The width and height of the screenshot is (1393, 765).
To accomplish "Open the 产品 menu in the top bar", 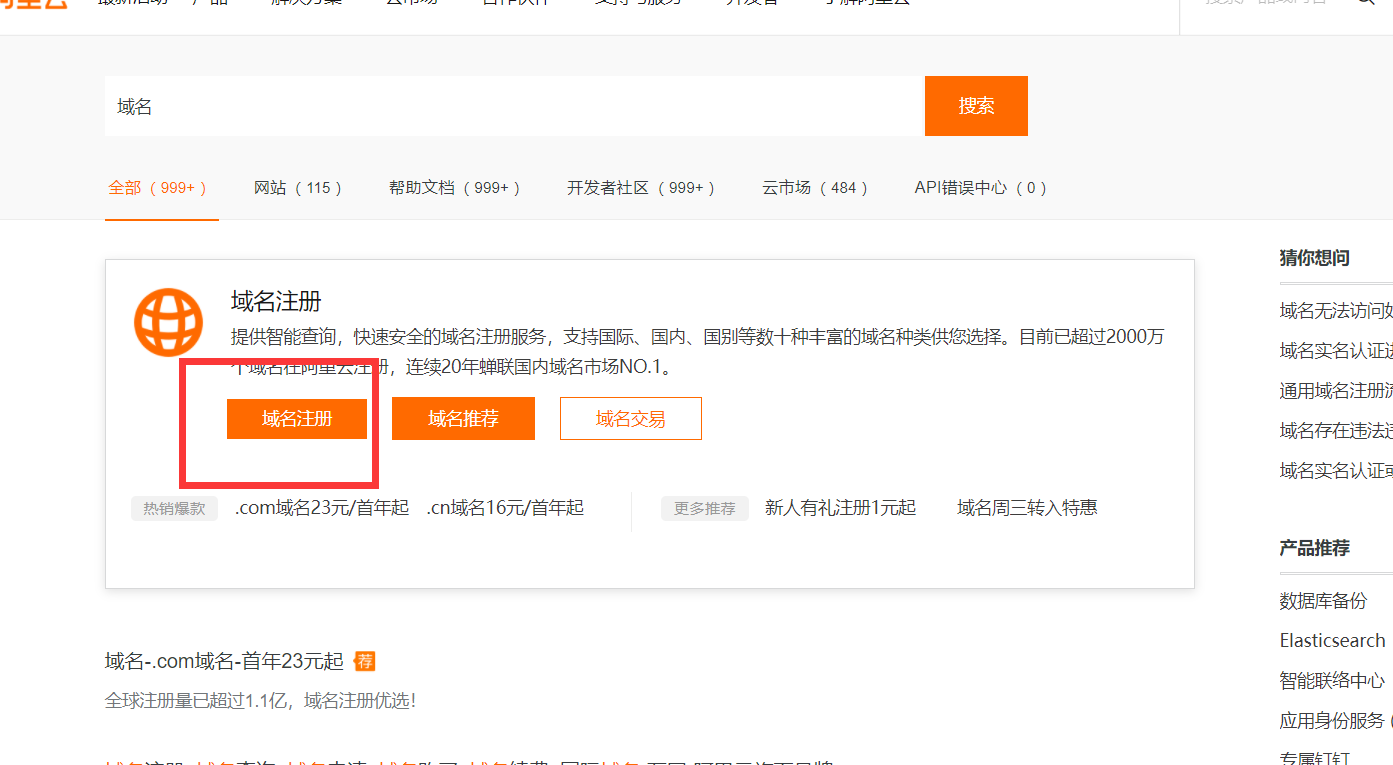I will click(210, 3).
